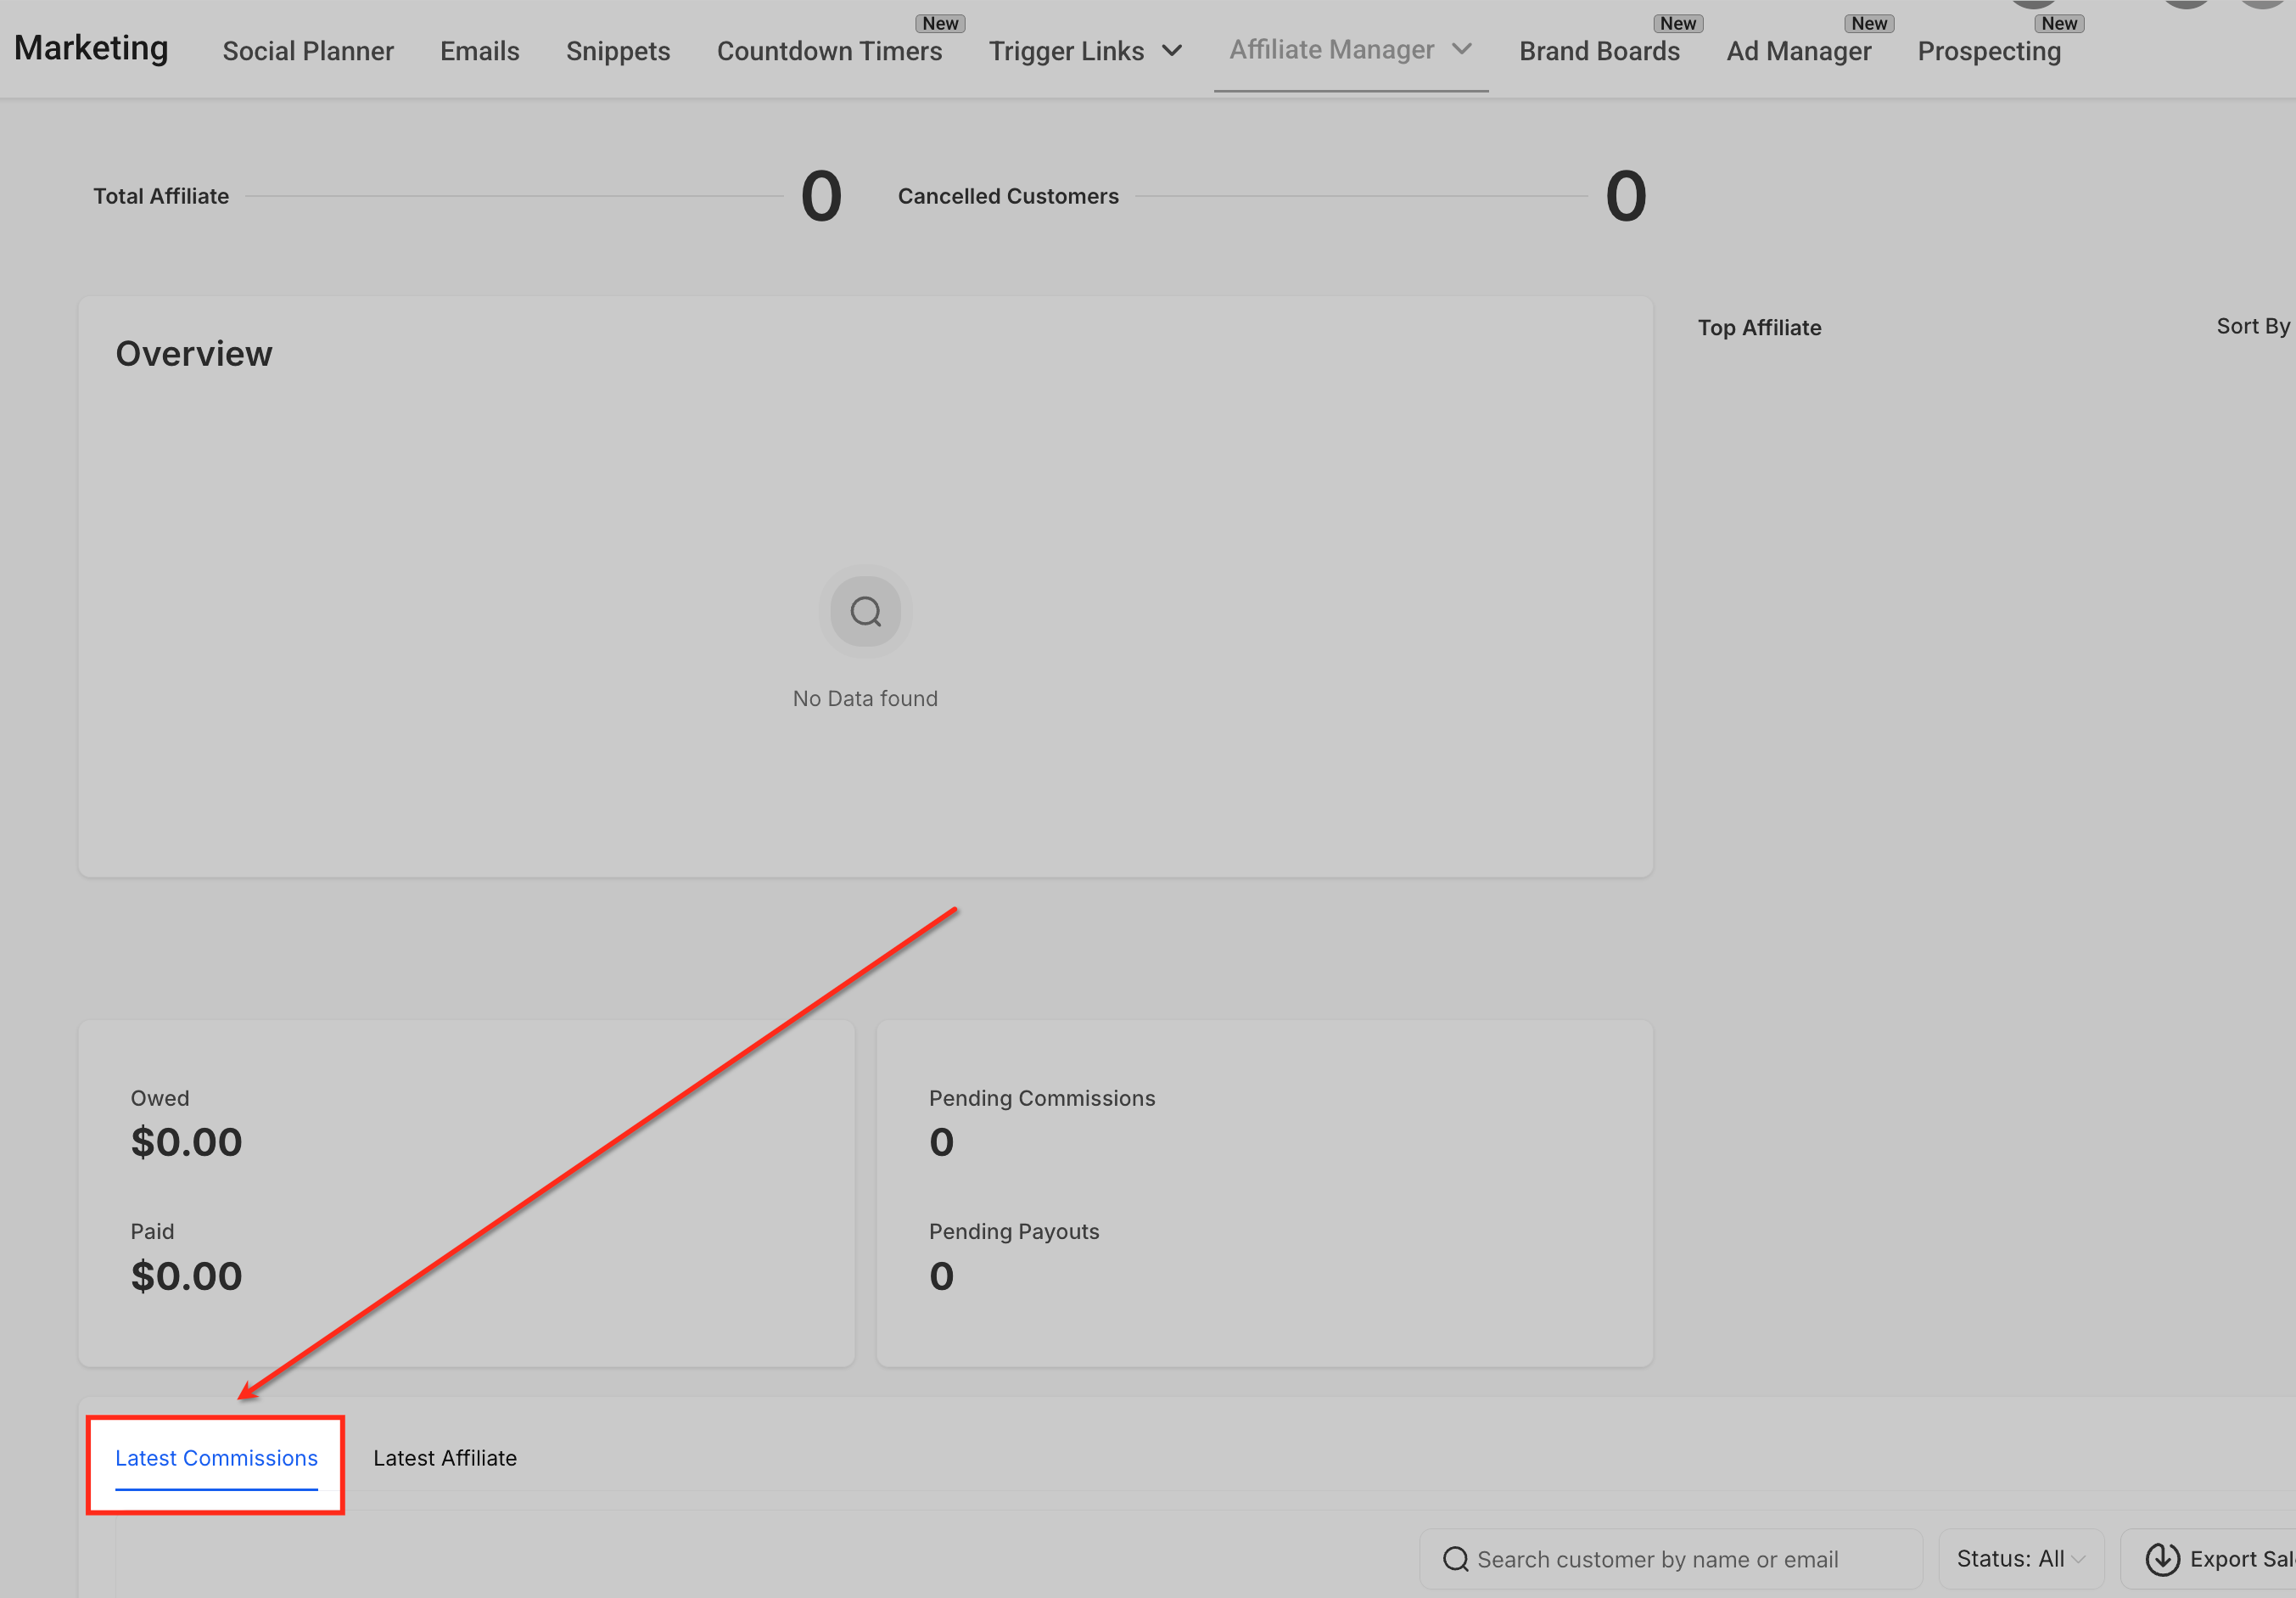Open the Status: All dropdown
This screenshot has height=1598, width=2296.
[2020, 1559]
